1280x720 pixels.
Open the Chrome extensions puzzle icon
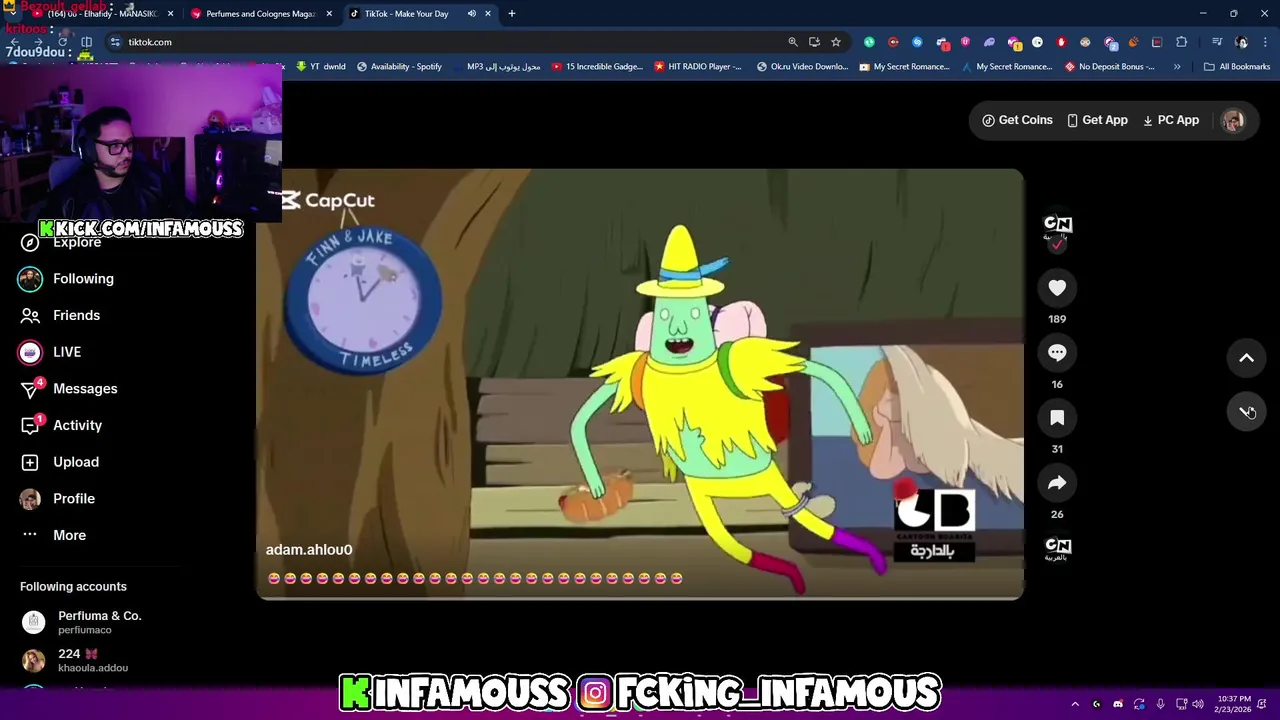[x=1182, y=42]
